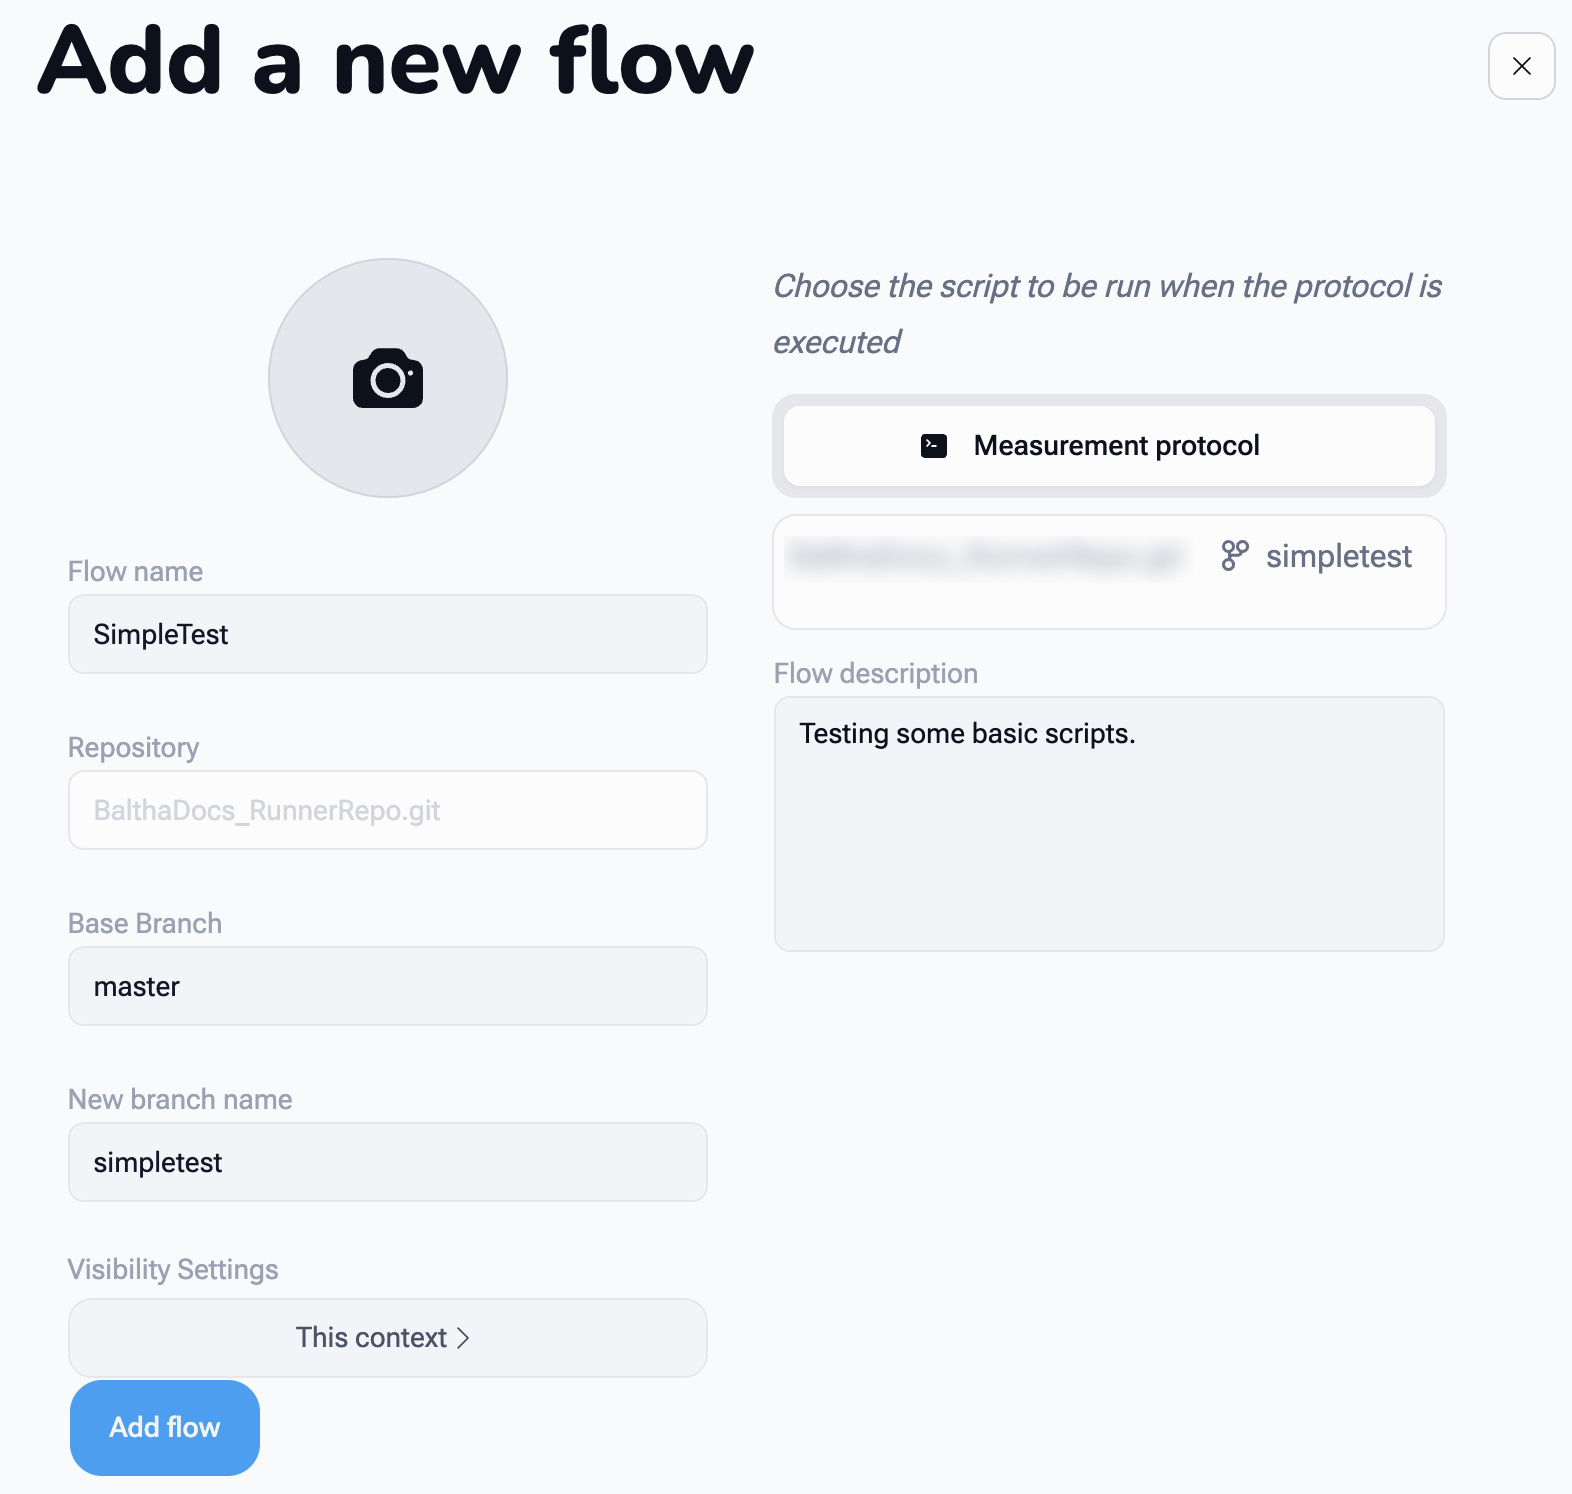Click the text Testing some basic scripts
The height and width of the screenshot is (1494, 1572).
[x=968, y=733]
